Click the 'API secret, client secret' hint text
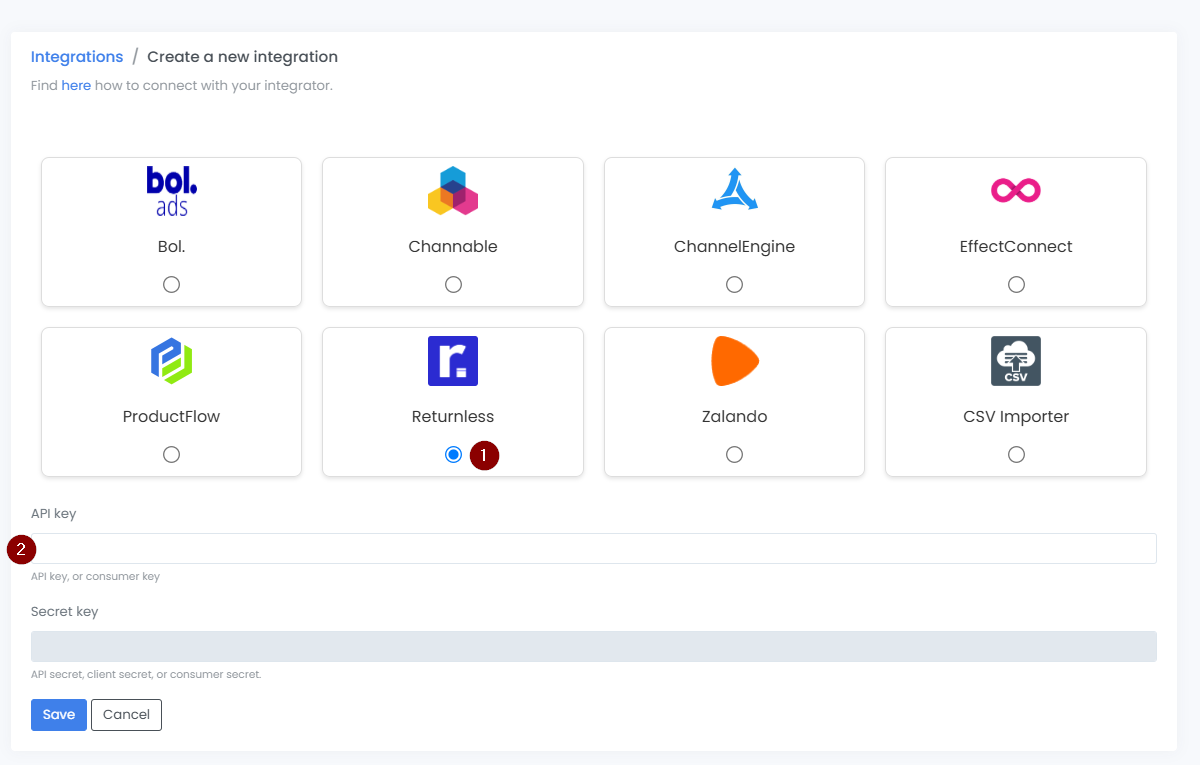The width and height of the screenshot is (1200, 765). click(x=146, y=675)
